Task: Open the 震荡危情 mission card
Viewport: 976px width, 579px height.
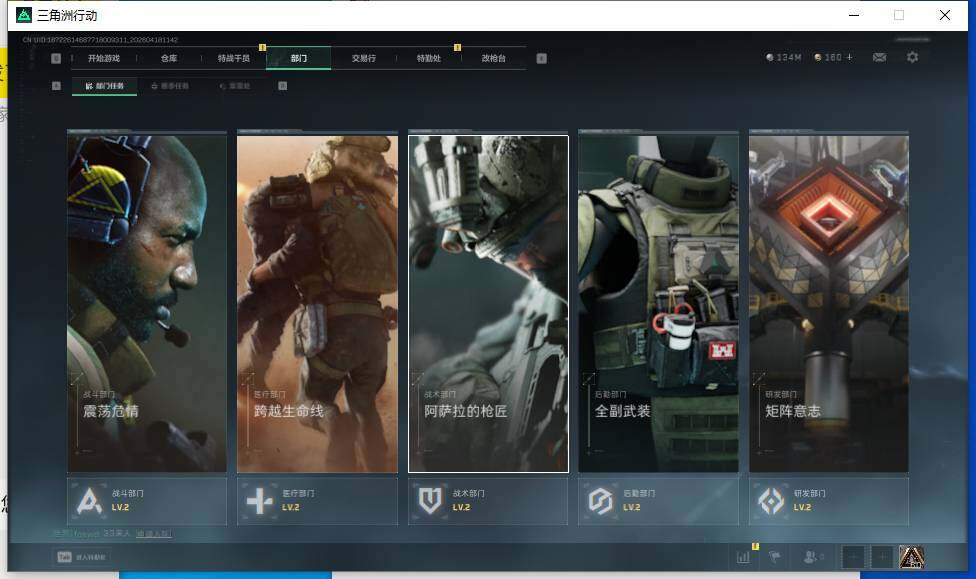Action: point(147,304)
